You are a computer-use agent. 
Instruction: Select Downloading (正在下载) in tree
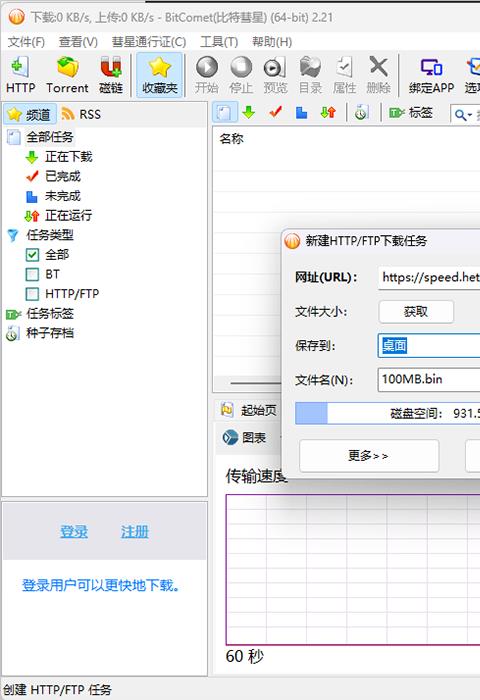68,157
